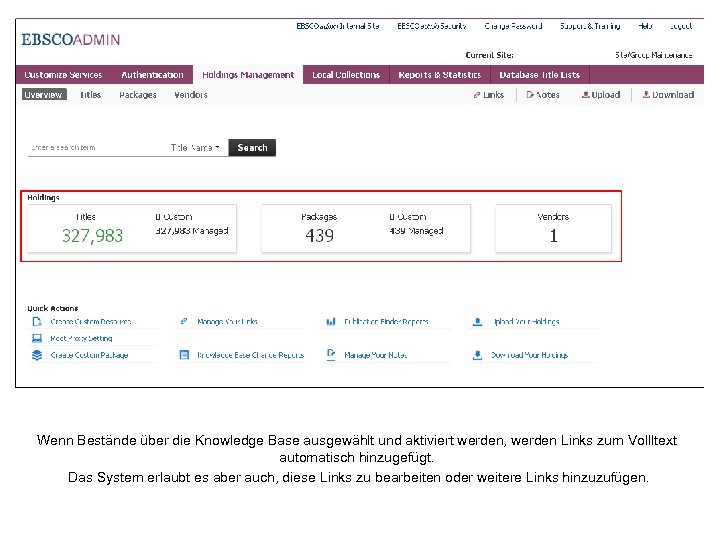Viewport: 720px width, 540px height.
Task: Click the Root Proxy Setting monitor icon
Action: click(37, 338)
